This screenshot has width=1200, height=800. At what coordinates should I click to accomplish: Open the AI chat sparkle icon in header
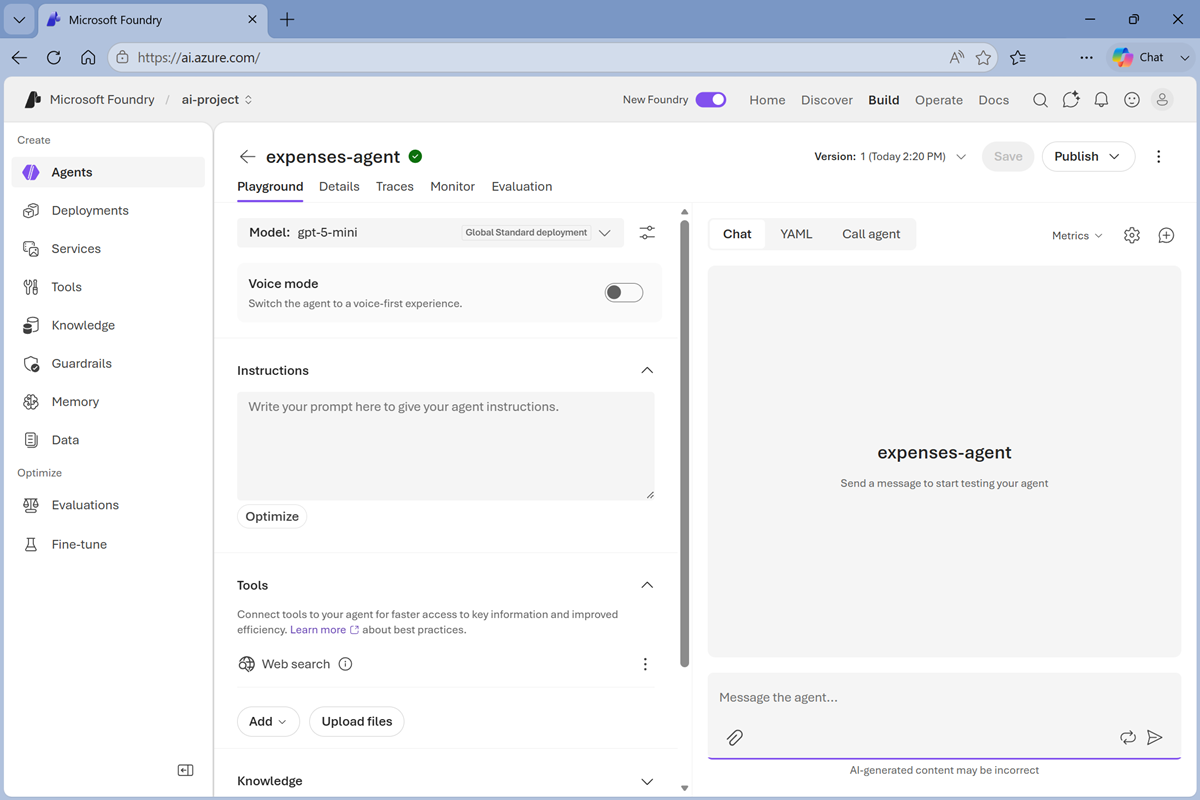point(1071,100)
